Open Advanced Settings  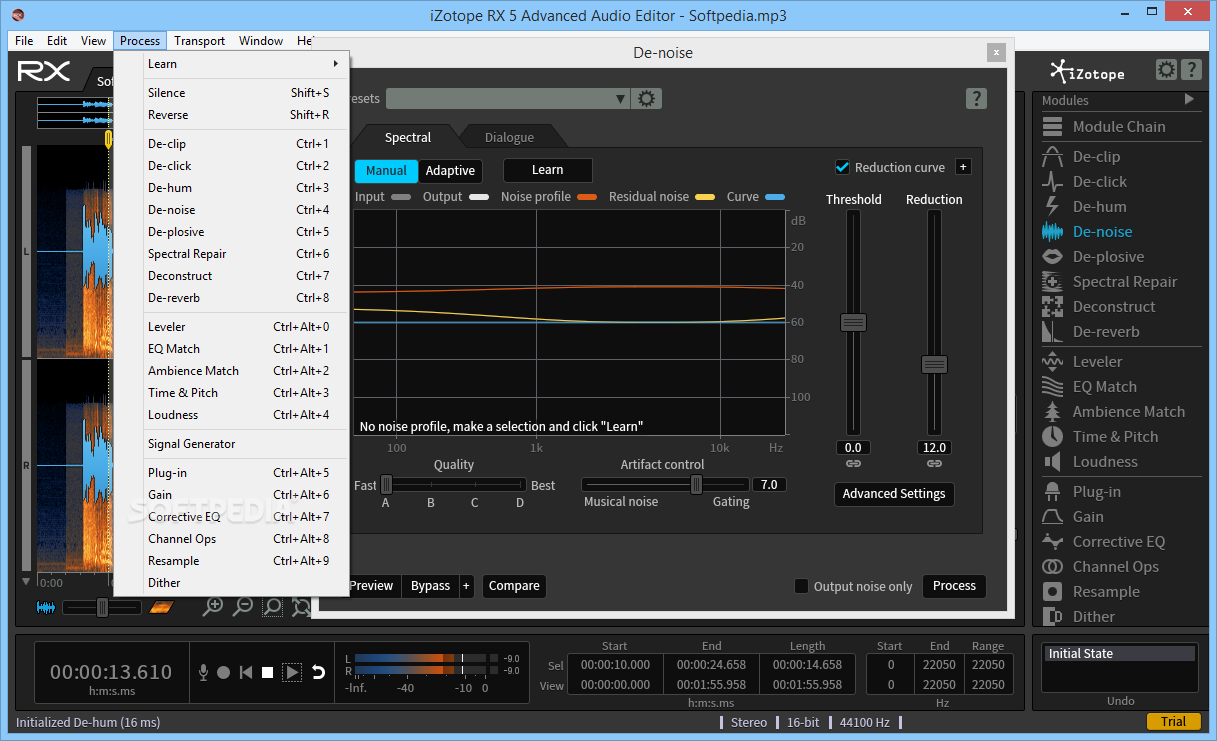click(x=894, y=494)
